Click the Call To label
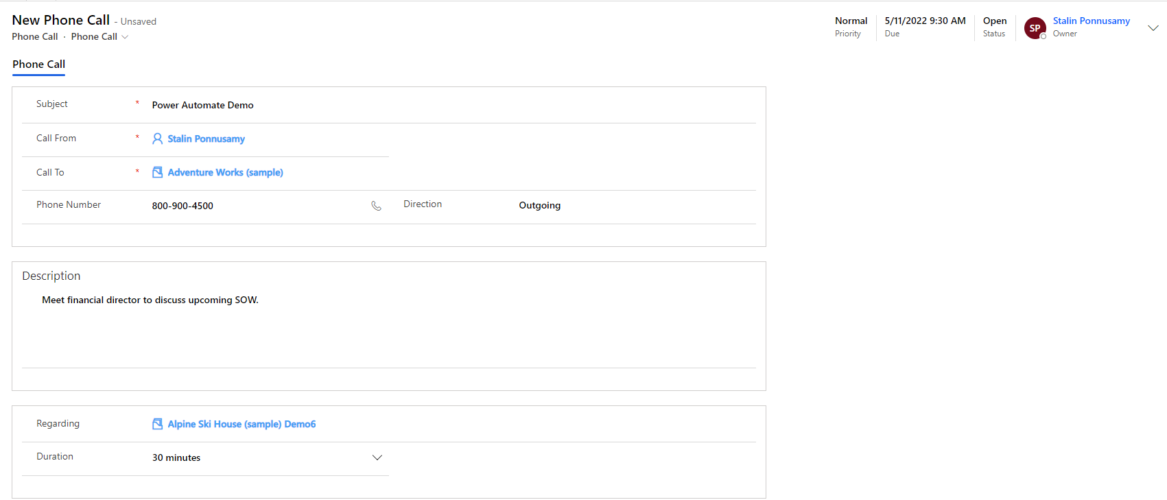 [x=51, y=172]
